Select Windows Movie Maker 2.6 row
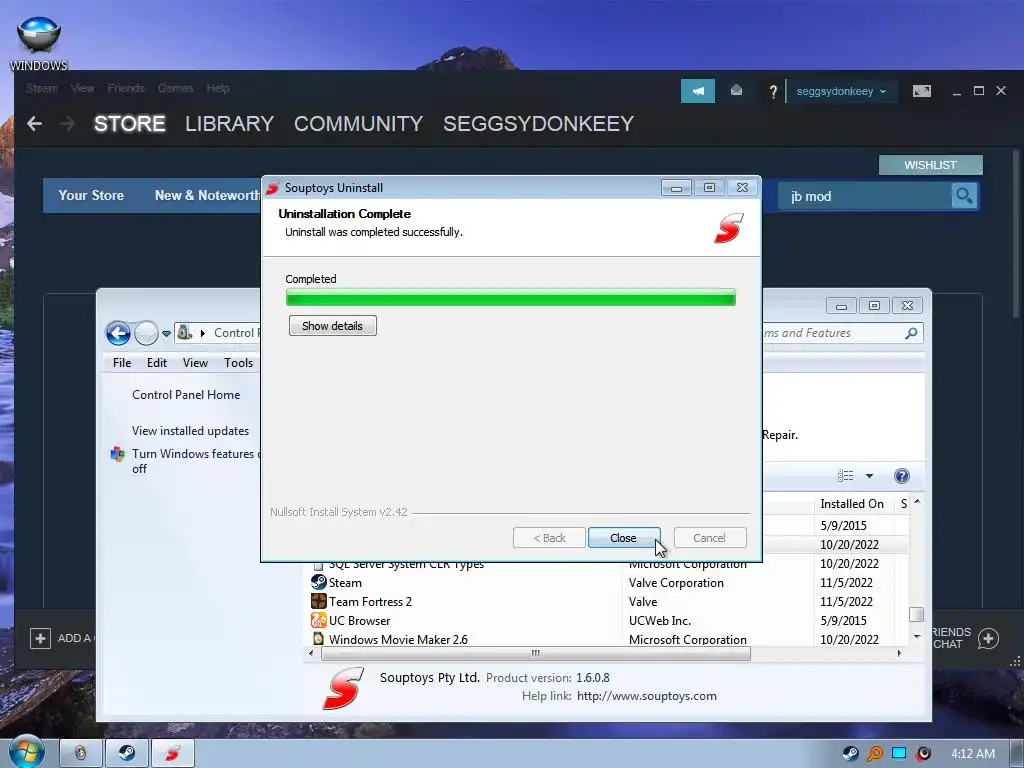Viewport: 1024px width, 768px height. pos(607,639)
